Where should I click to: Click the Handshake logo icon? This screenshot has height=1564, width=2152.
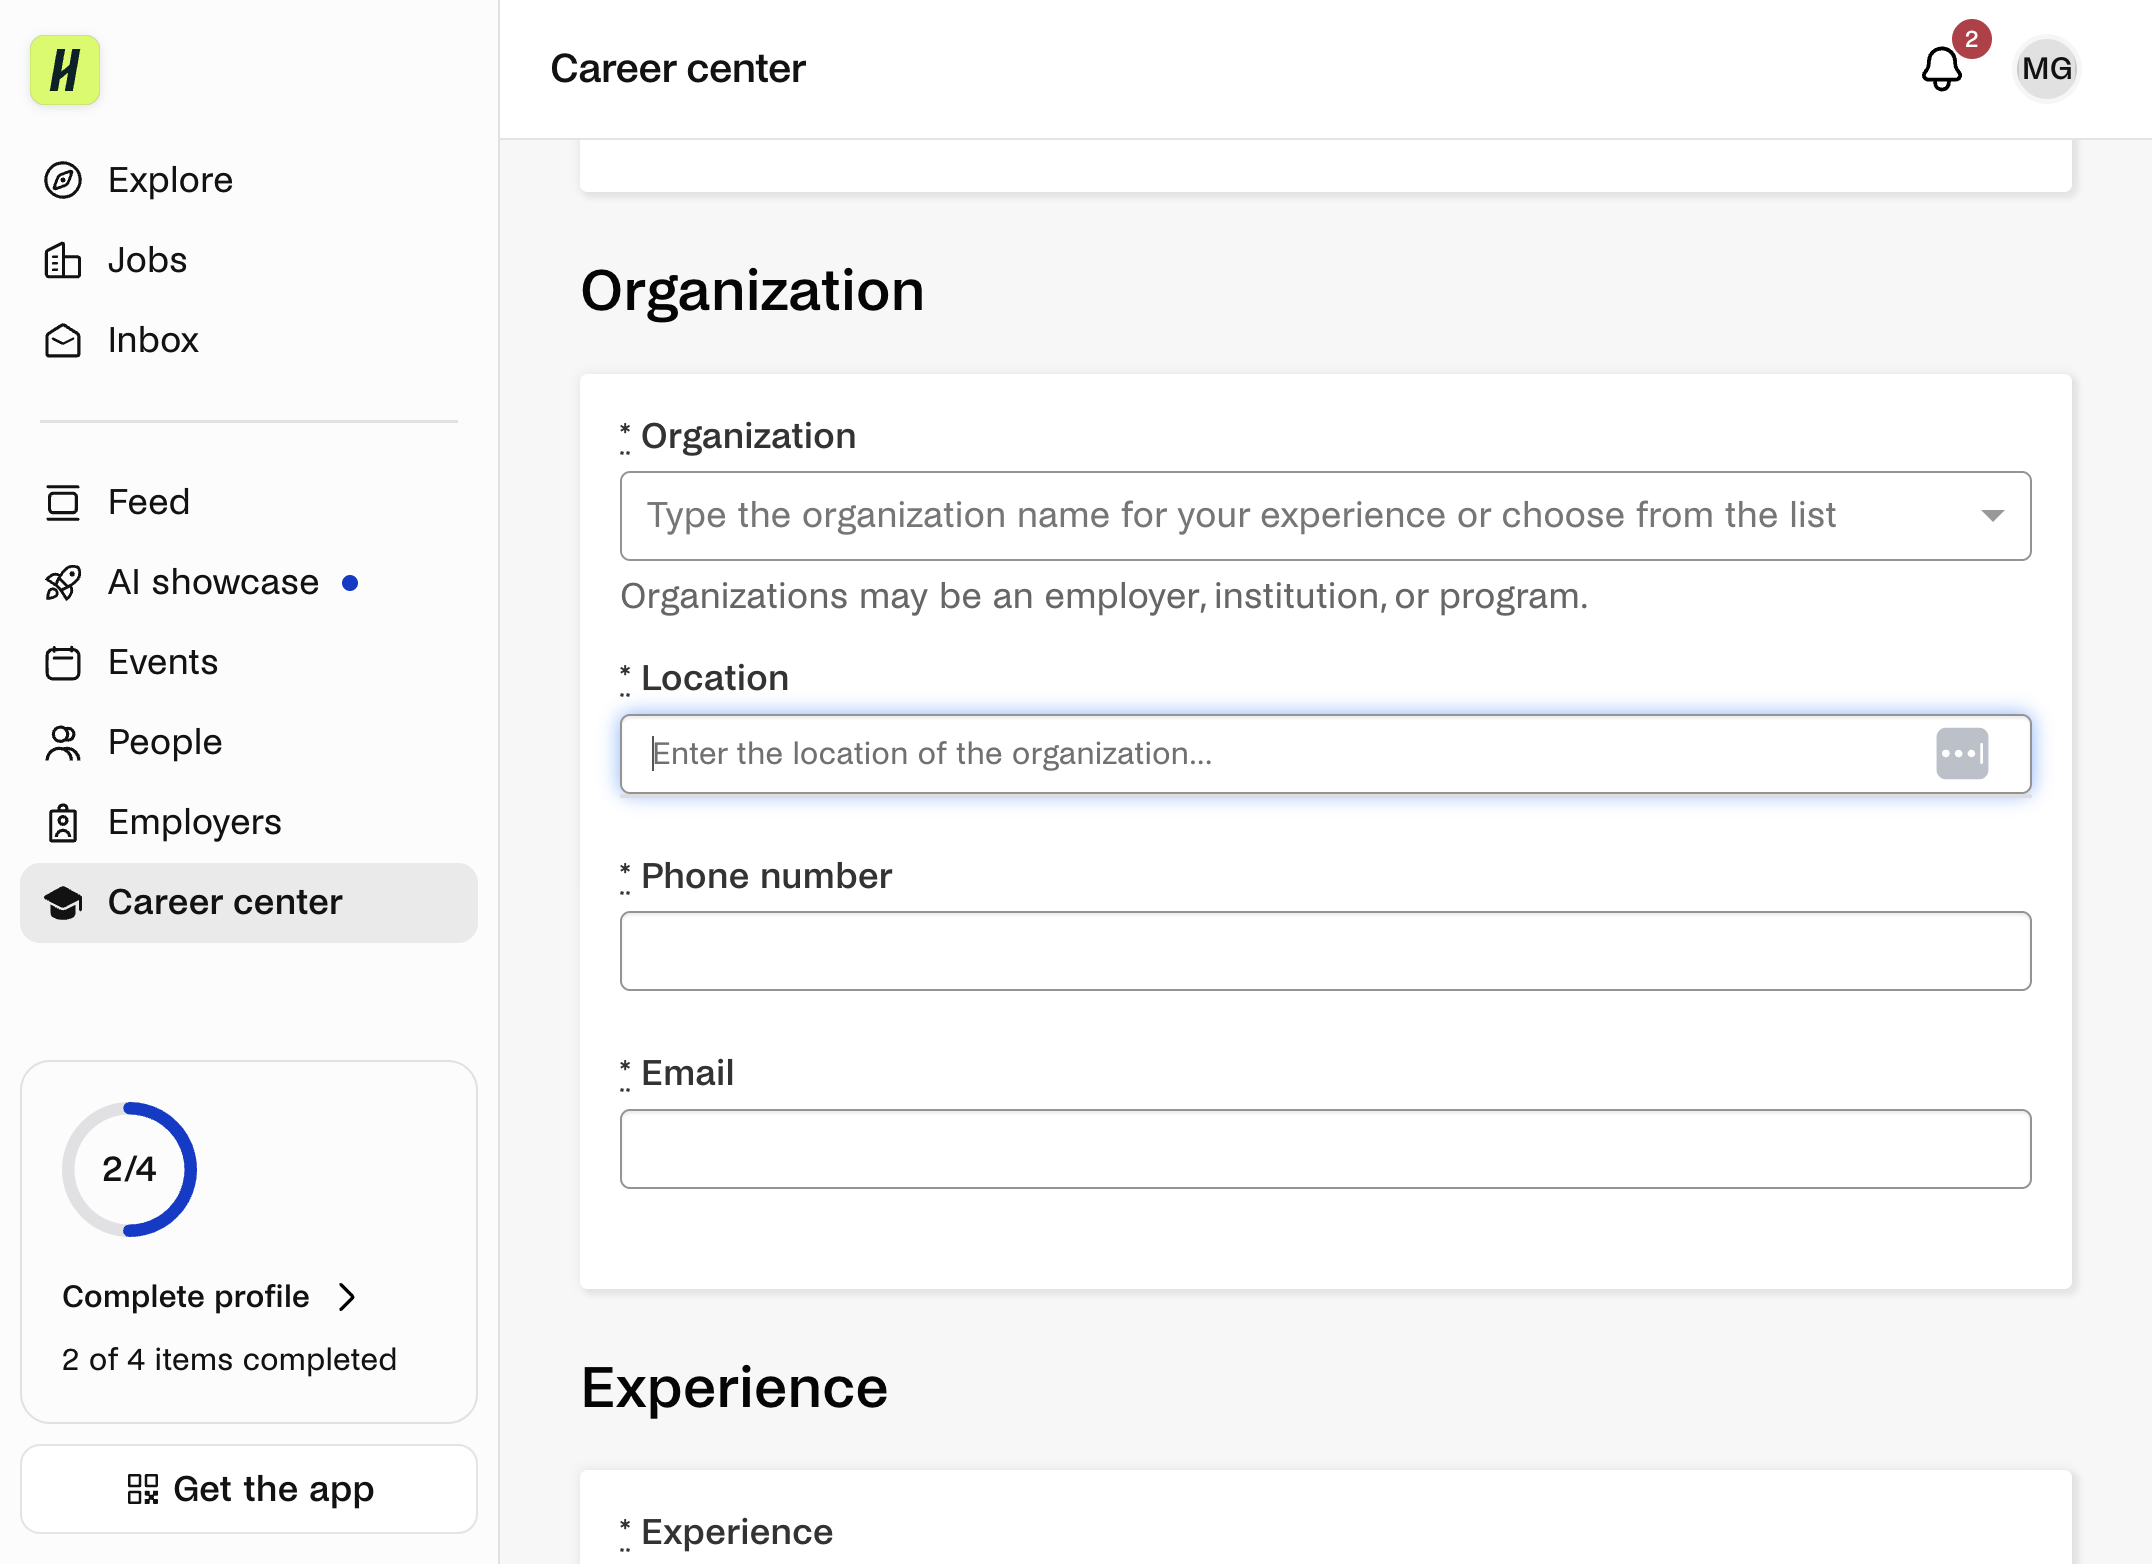click(x=65, y=70)
